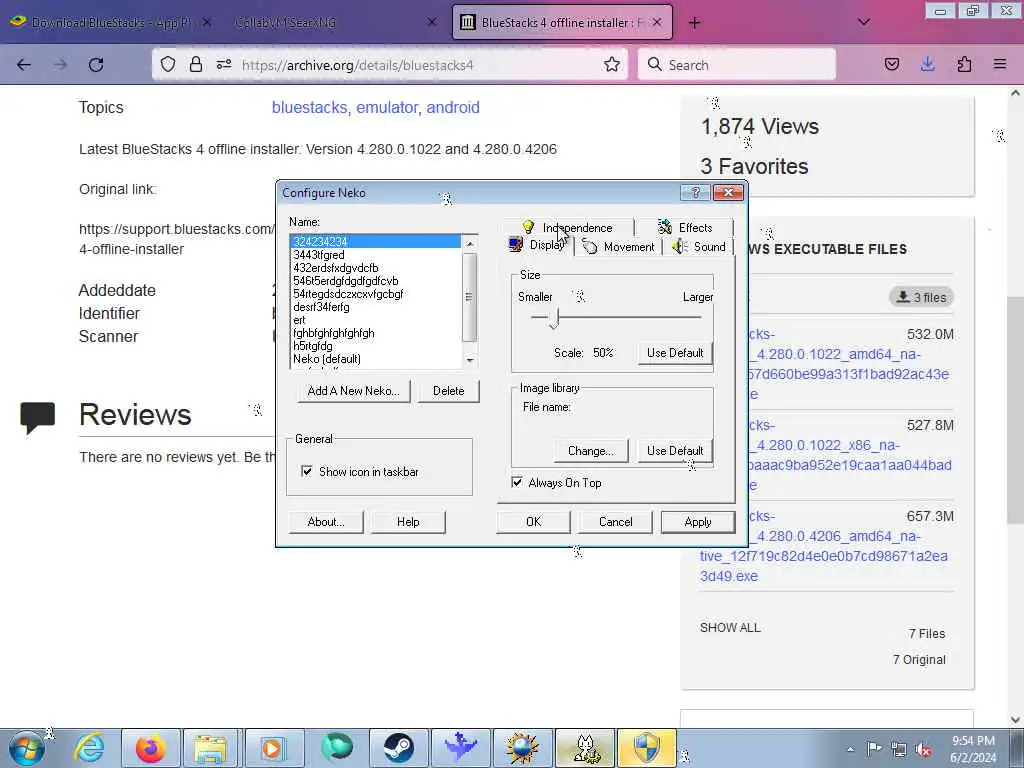Close the BlueStacks 4 offline installer tab
The height and width of the screenshot is (768, 1024).
tap(657, 22)
